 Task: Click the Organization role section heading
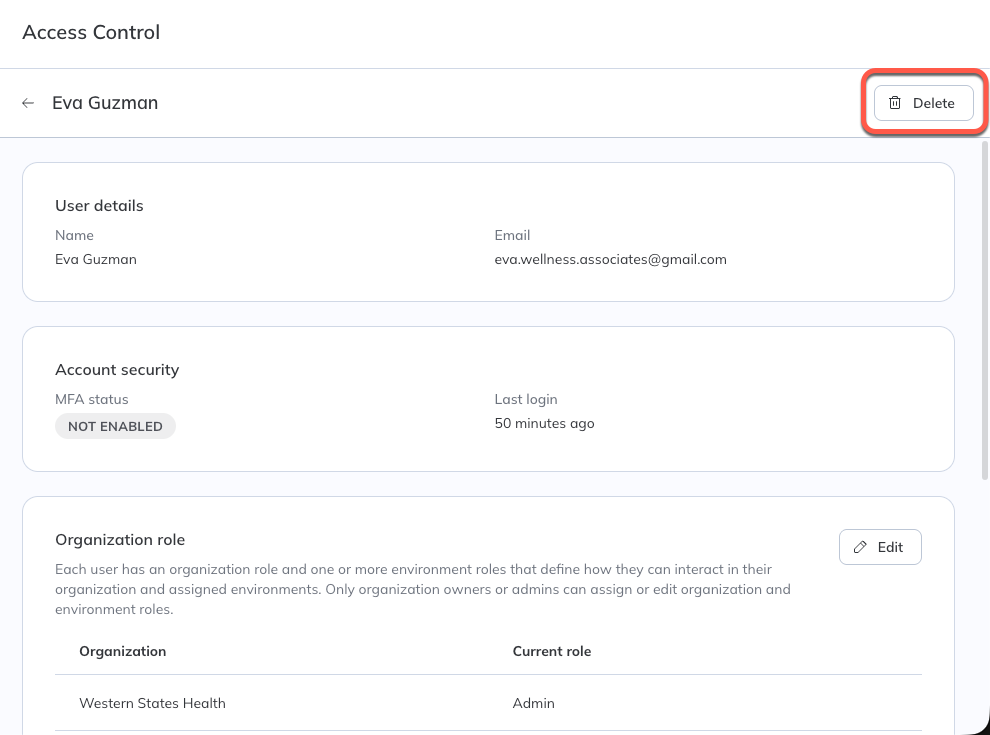tap(120, 540)
